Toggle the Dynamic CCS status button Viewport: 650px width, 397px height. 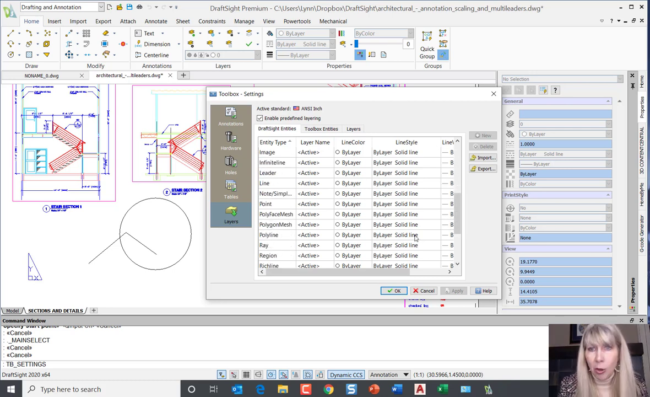(346, 375)
